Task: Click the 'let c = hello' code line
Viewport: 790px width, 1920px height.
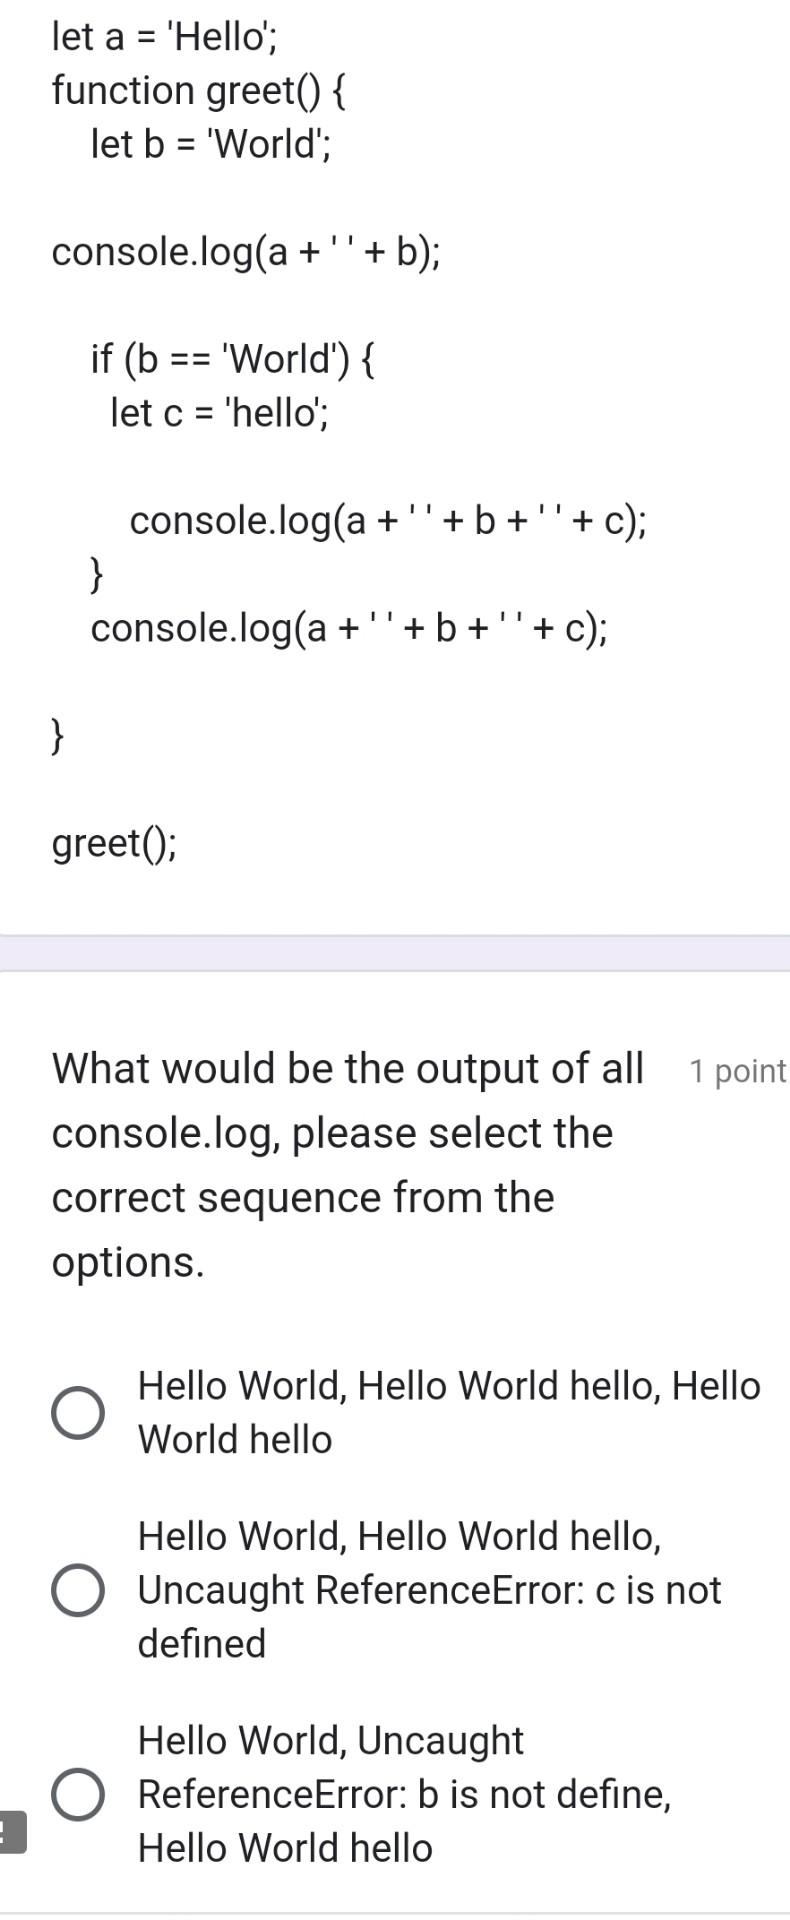Action: coord(222,410)
